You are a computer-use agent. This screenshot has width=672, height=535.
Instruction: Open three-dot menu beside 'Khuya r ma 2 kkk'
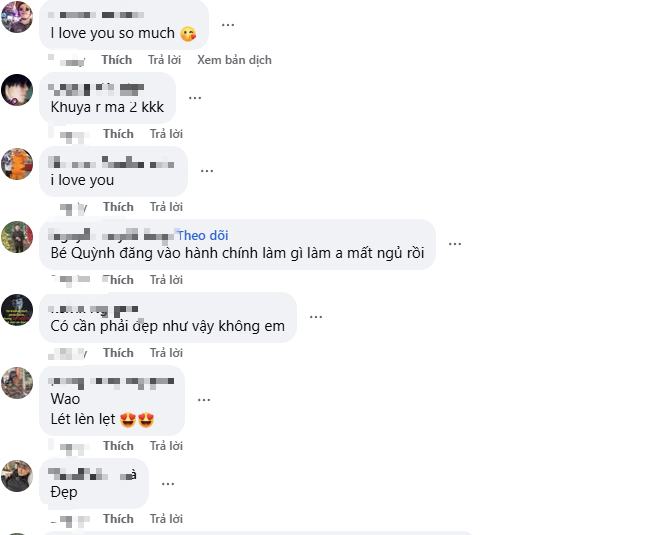click(195, 97)
